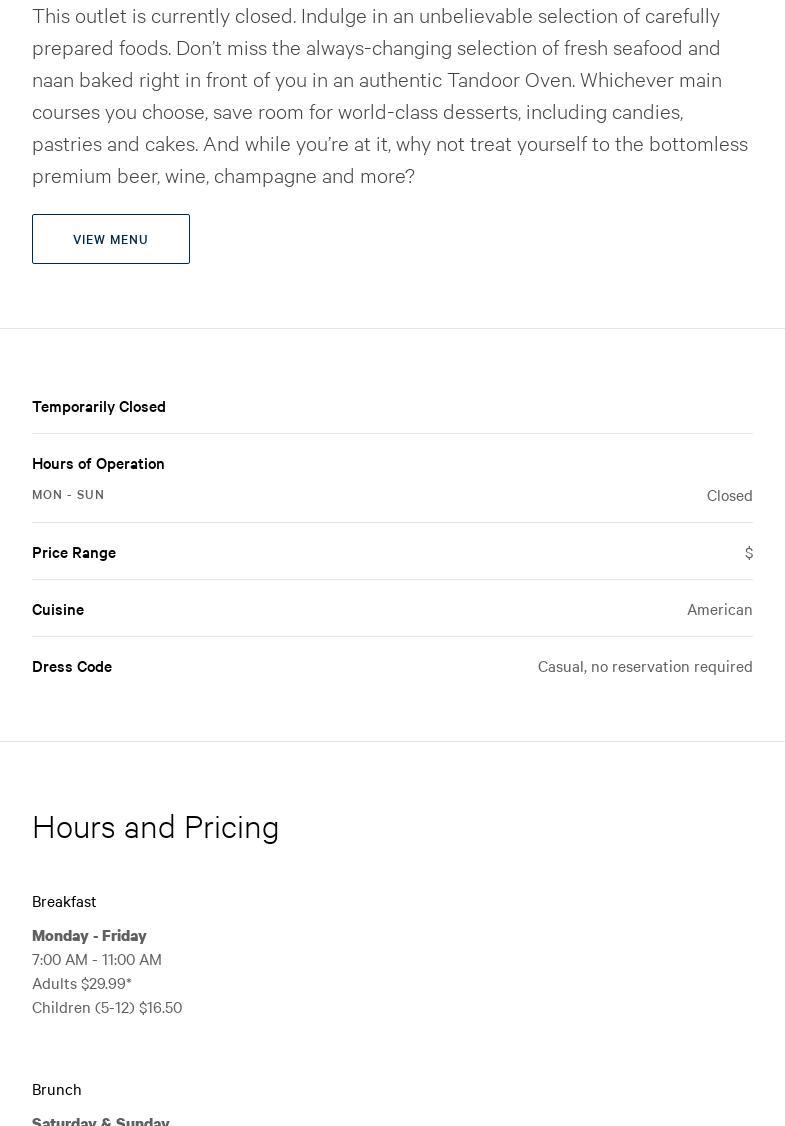Click the Price Range label
This screenshot has width=785, height=1126.
click(x=74, y=552)
